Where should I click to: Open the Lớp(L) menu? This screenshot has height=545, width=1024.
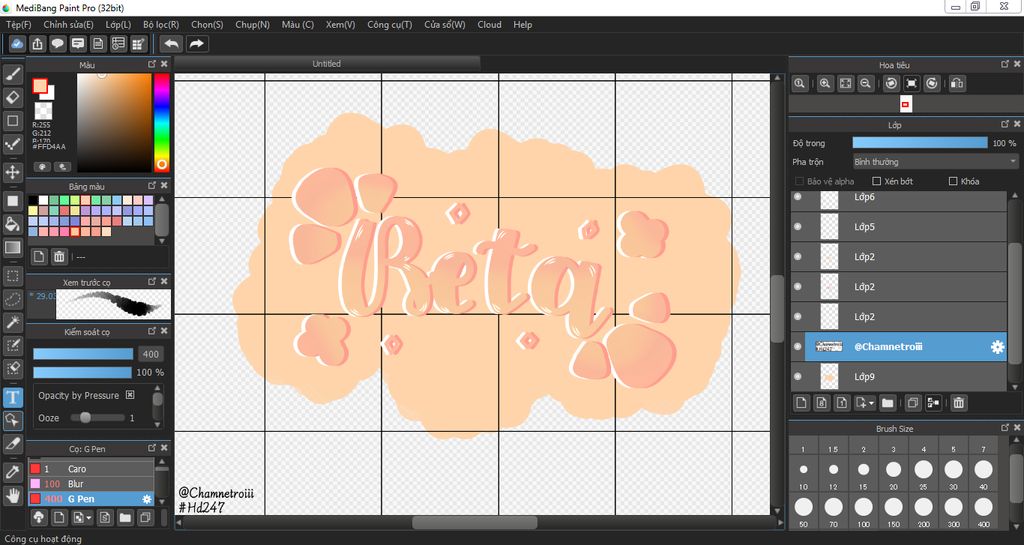pyautogui.click(x=118, y=24)
